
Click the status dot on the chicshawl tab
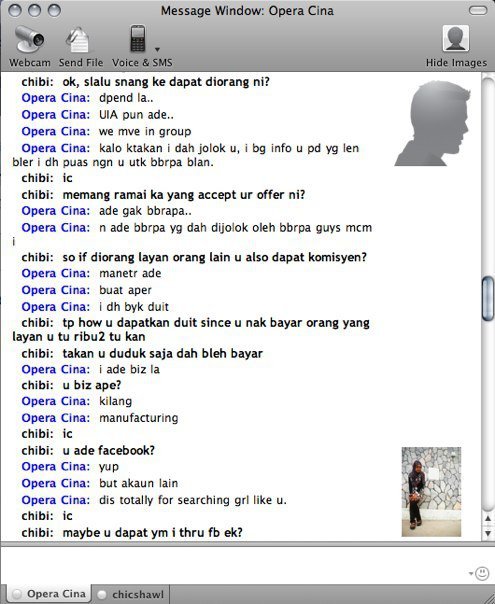[x=102, y=594]
